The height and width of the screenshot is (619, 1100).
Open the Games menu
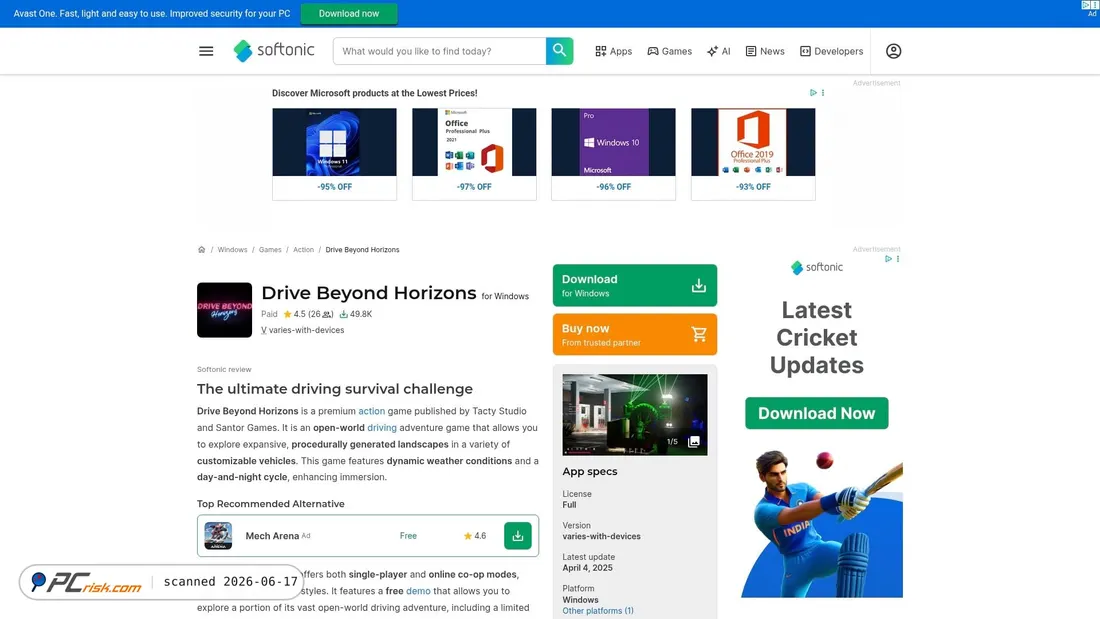click(x=669, y=51)
